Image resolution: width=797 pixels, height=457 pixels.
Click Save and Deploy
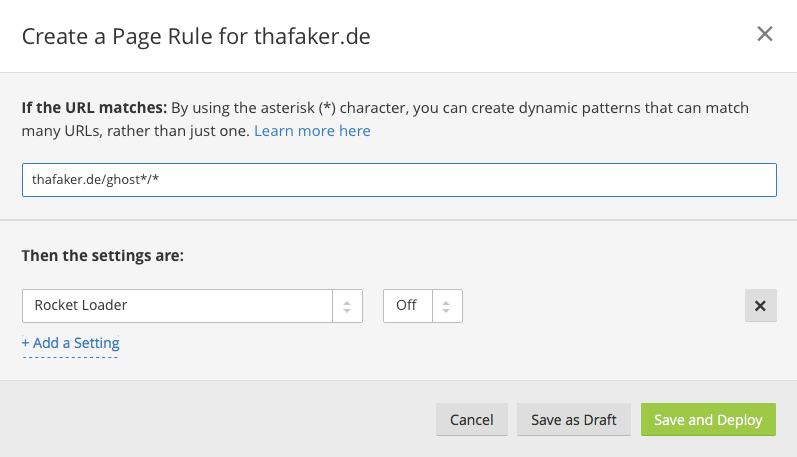point(708,420)
